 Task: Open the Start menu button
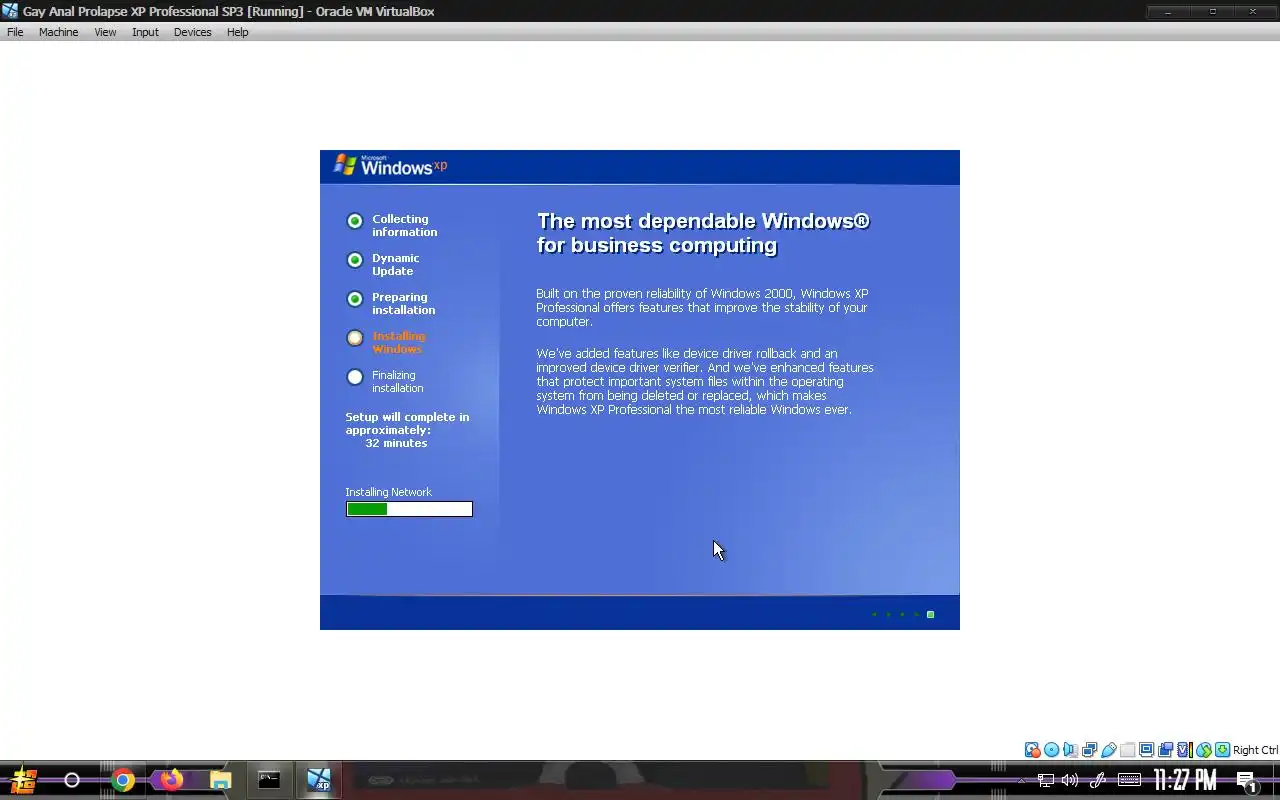(x=24, y=780)
